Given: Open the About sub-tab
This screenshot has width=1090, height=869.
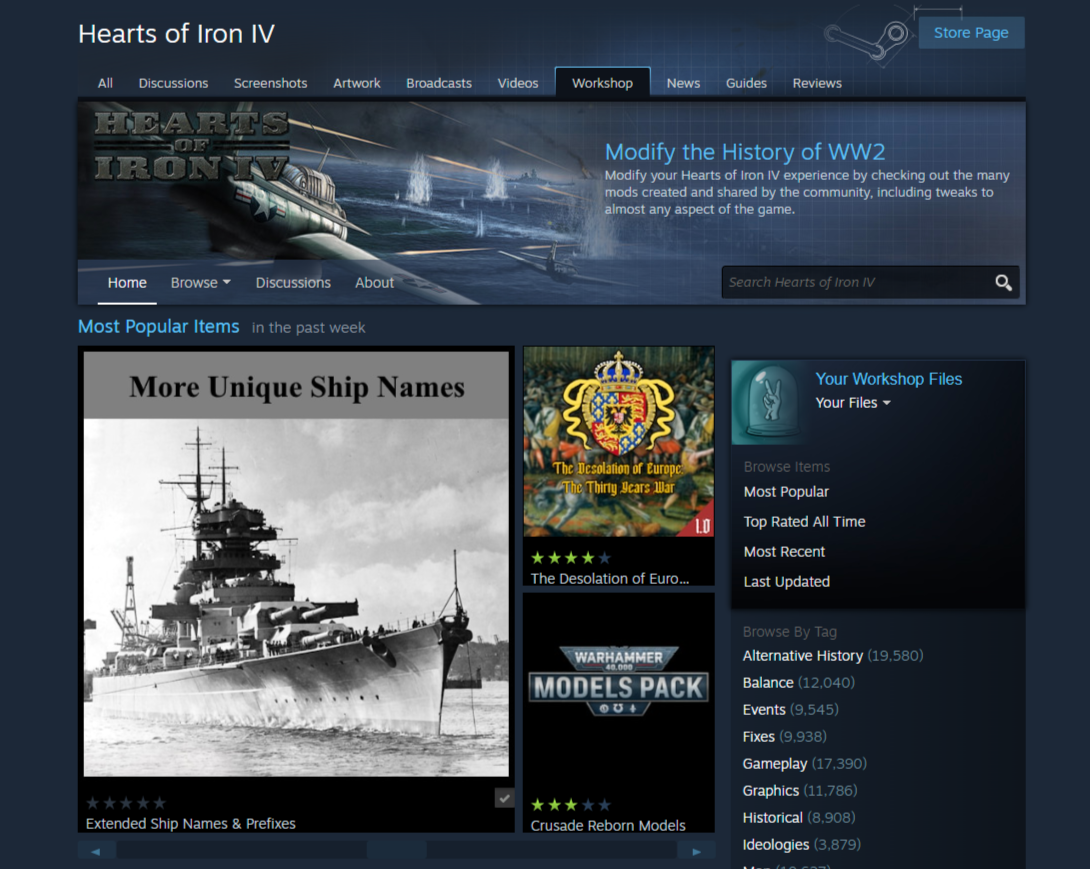Looking at the screenshot, I should pyautogui.click(x=374, y=283).
